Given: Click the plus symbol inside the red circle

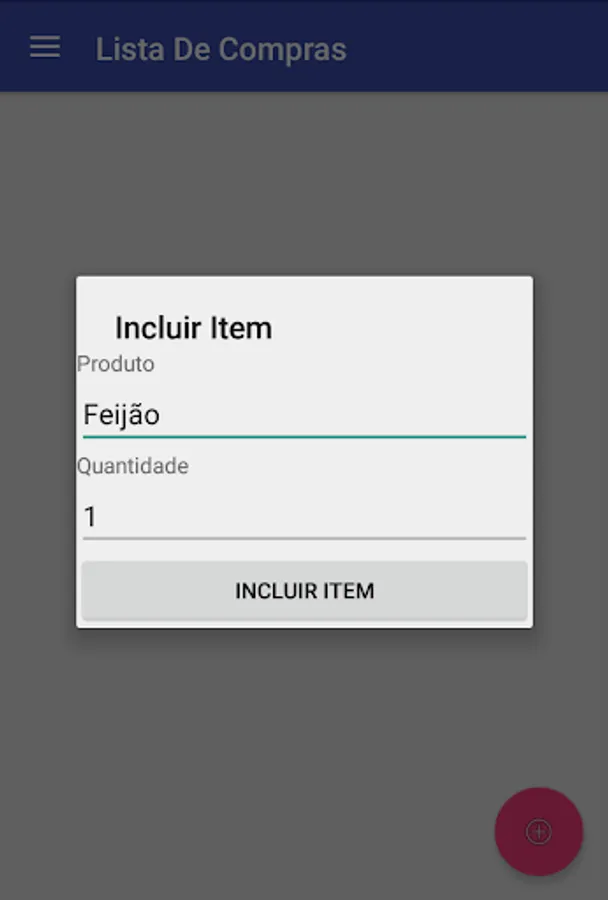Looking at the screenshot, I should (539, 832).
